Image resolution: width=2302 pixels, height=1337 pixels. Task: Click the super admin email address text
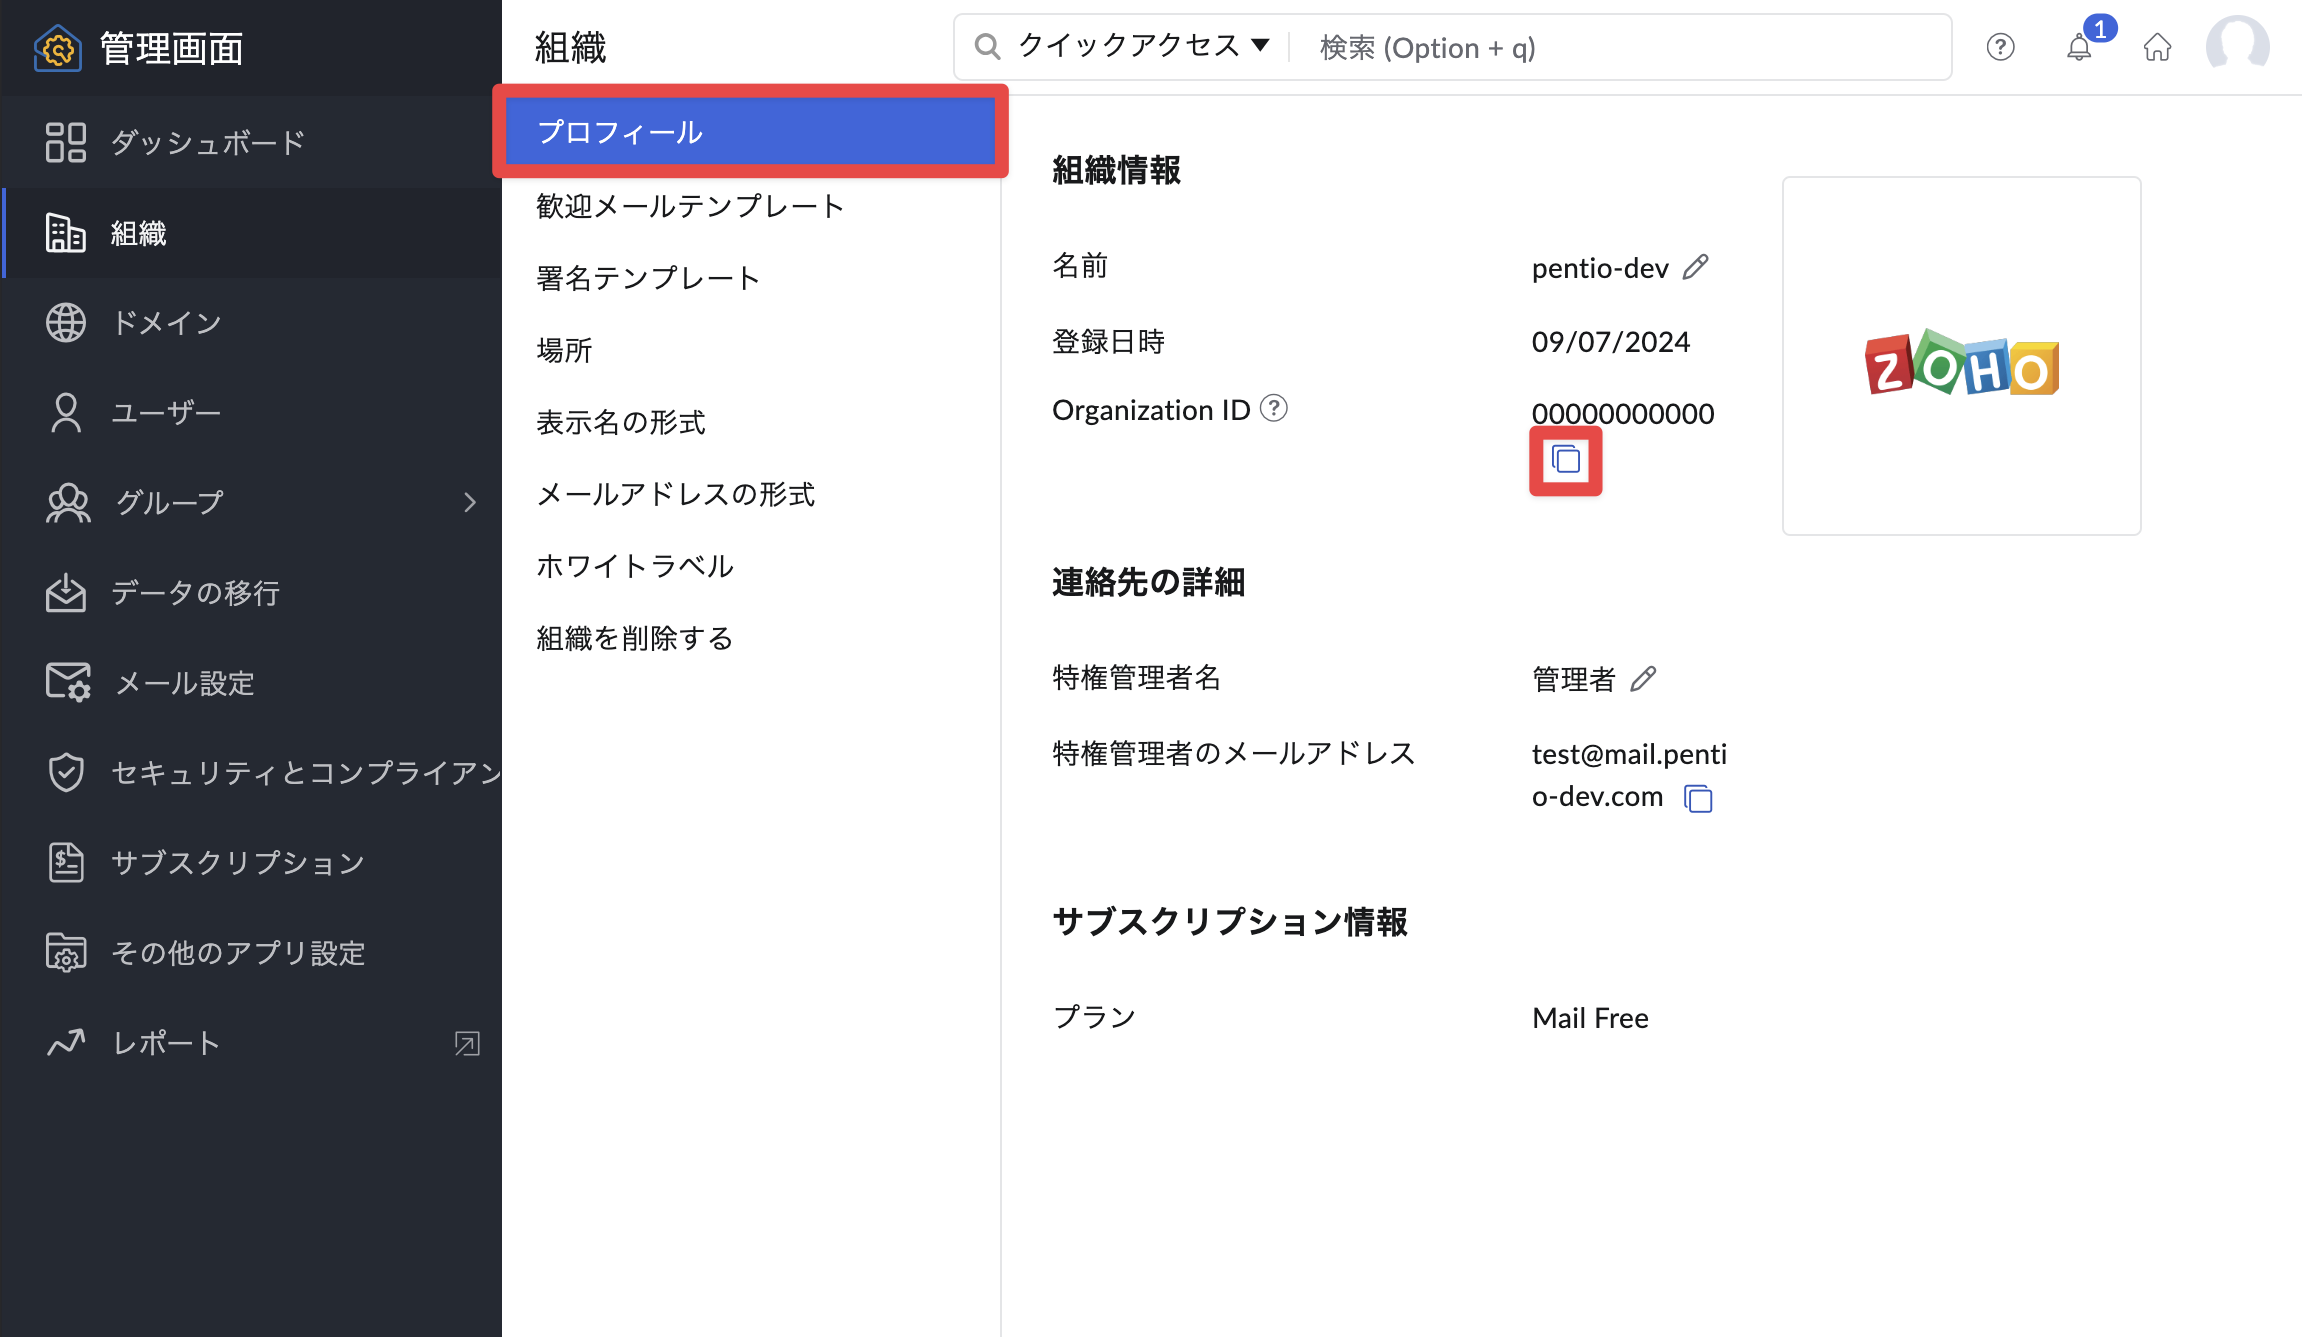click(1629, 775)
